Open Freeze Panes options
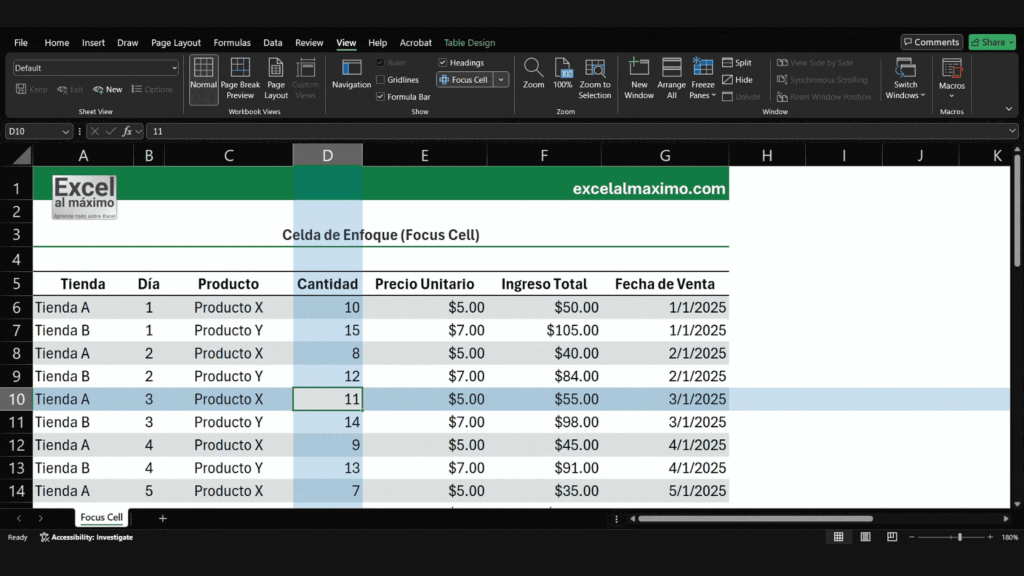The height and width of the screenshot is (576, 1024). point(703,78)
